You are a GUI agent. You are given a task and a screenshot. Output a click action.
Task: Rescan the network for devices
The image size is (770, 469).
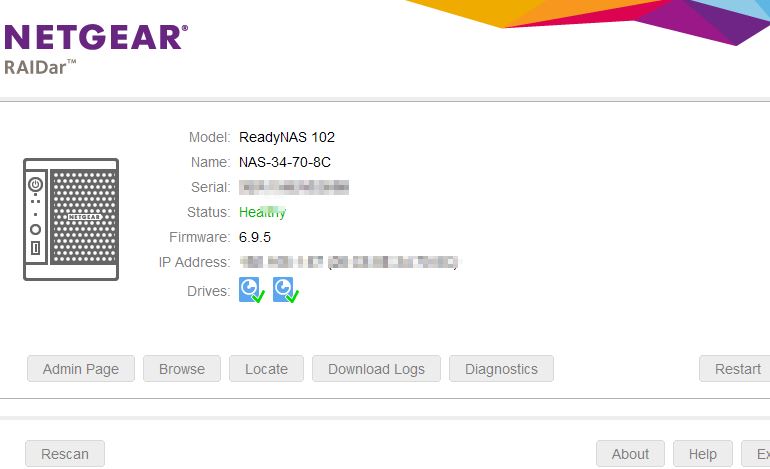coord(65,454)
